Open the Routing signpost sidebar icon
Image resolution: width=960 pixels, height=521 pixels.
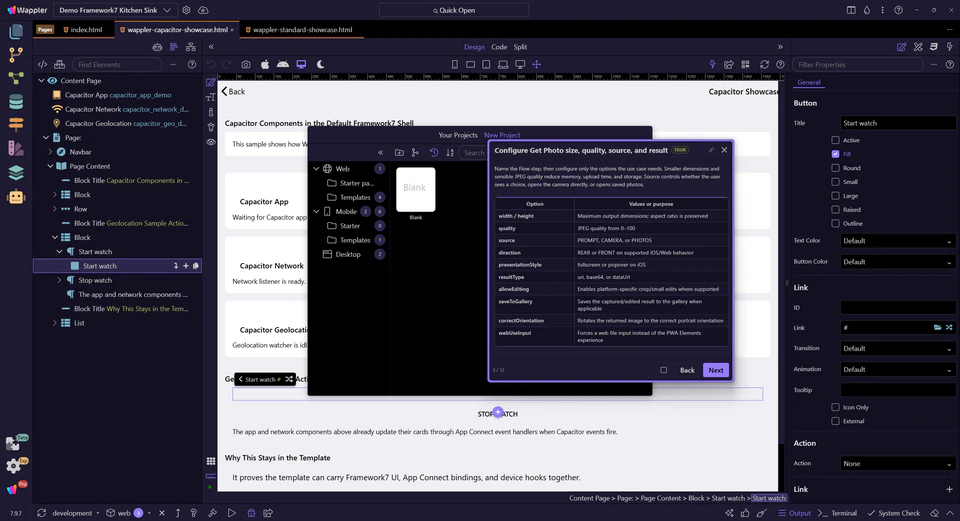point(16,124)
